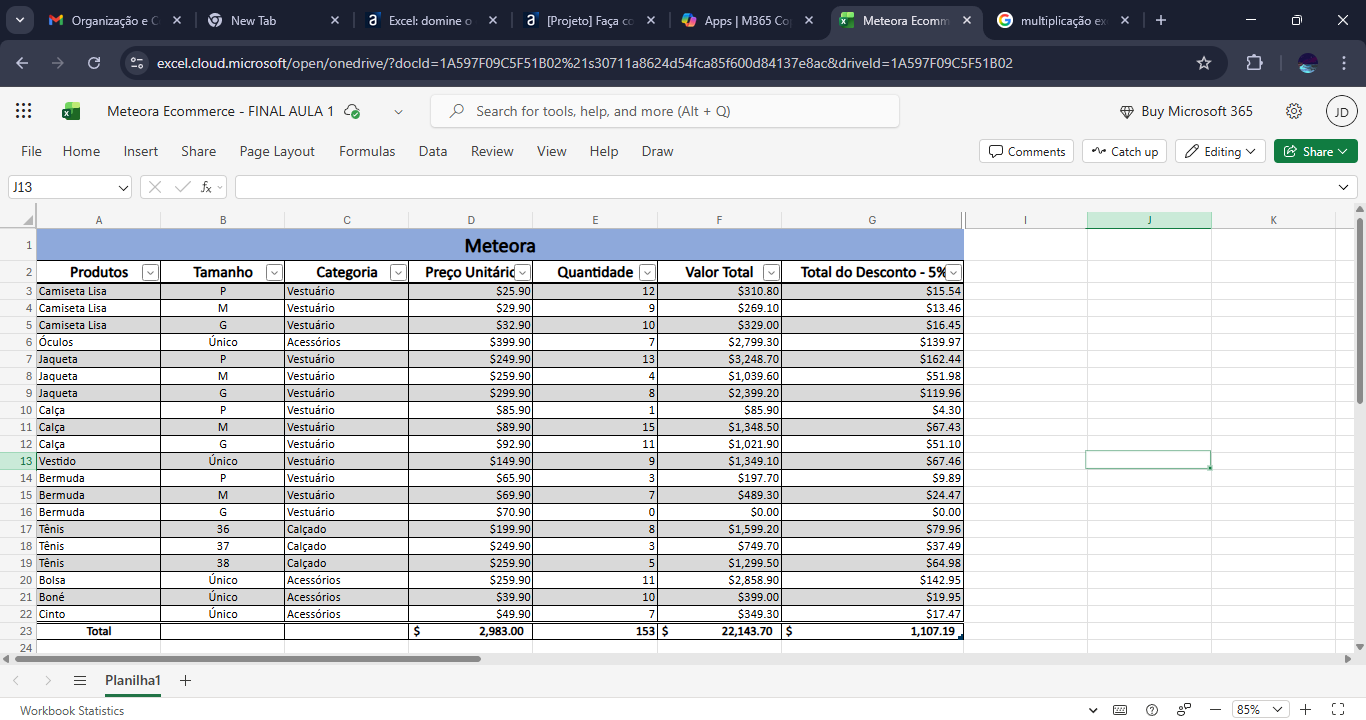Viewport: 1366px width, 720px height.
Task: Expand the Name Box dropdown
Action: (x=123, y=187)
